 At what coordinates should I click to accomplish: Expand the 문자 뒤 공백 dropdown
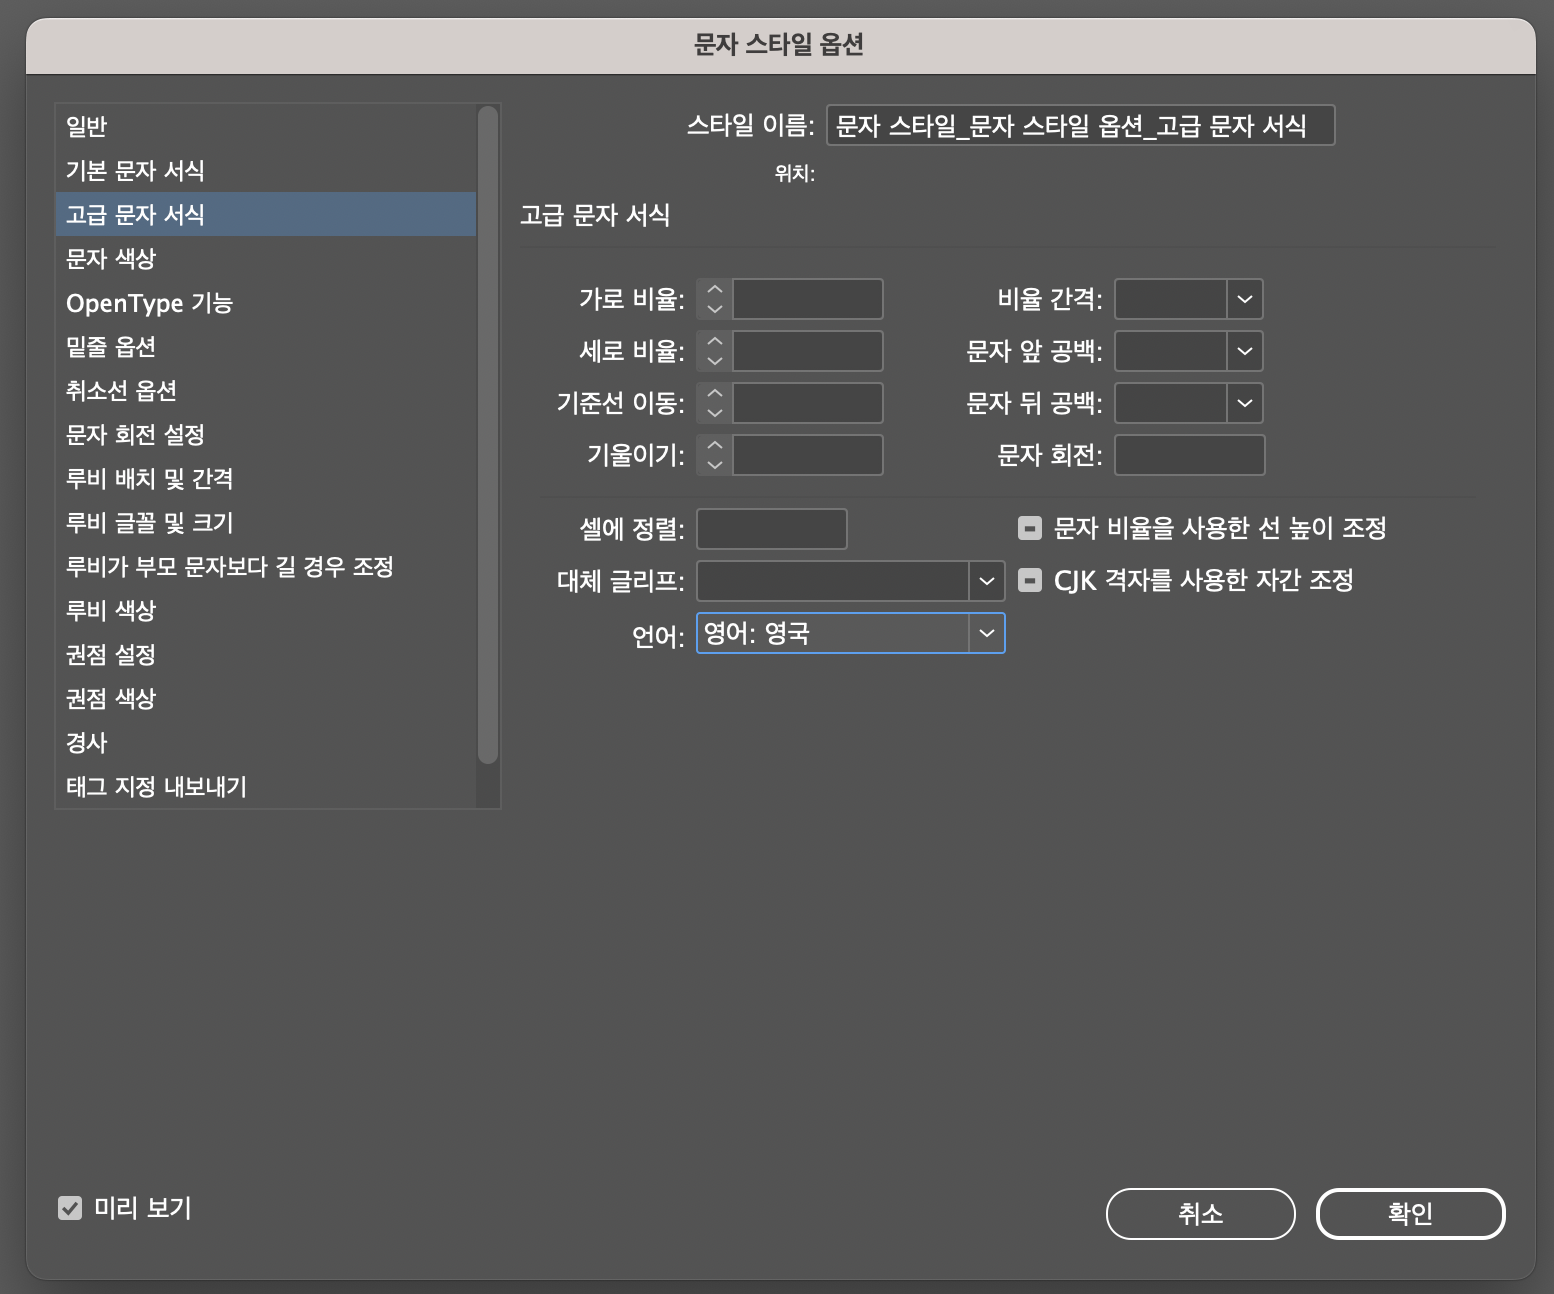pos(1244,403)
